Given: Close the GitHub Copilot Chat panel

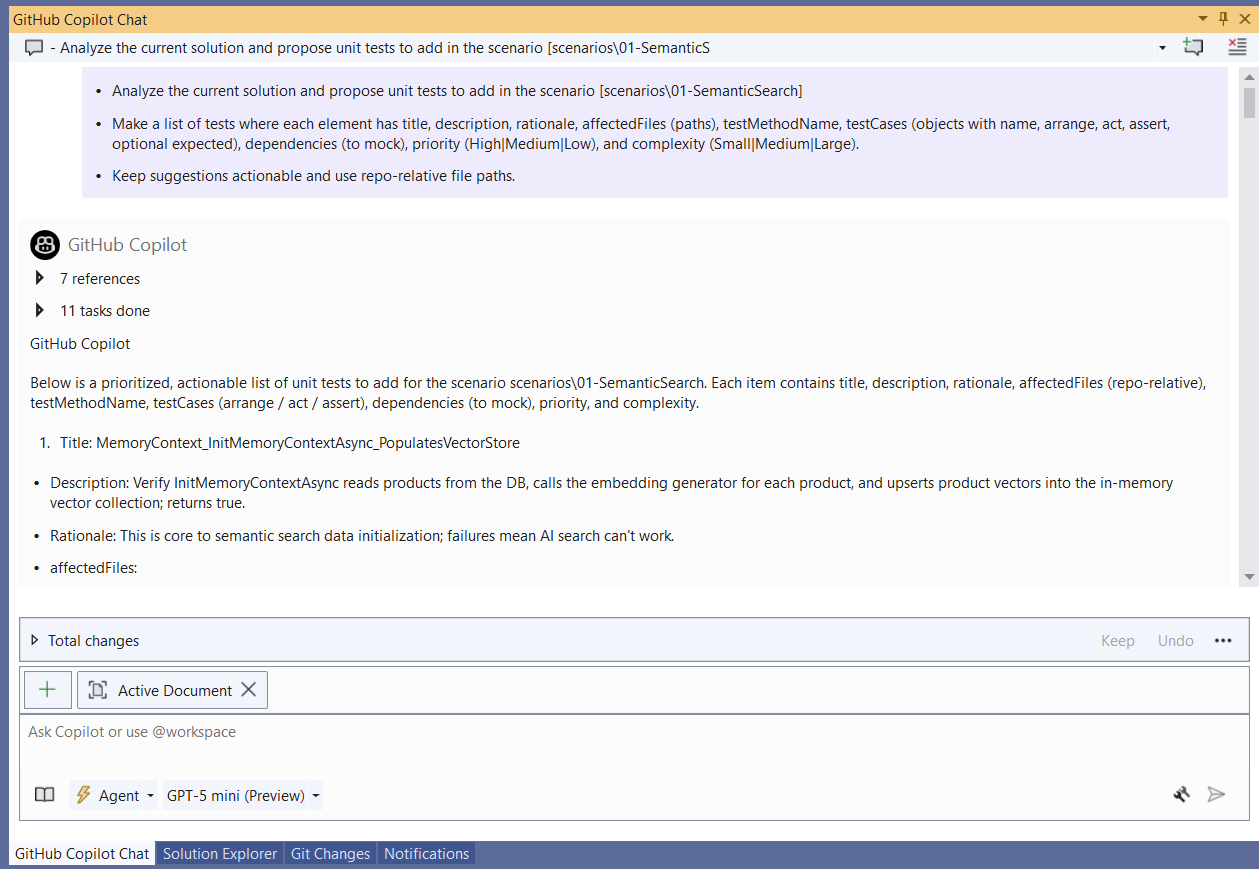Looking at the screenshot, I should tap(1244, 19).
